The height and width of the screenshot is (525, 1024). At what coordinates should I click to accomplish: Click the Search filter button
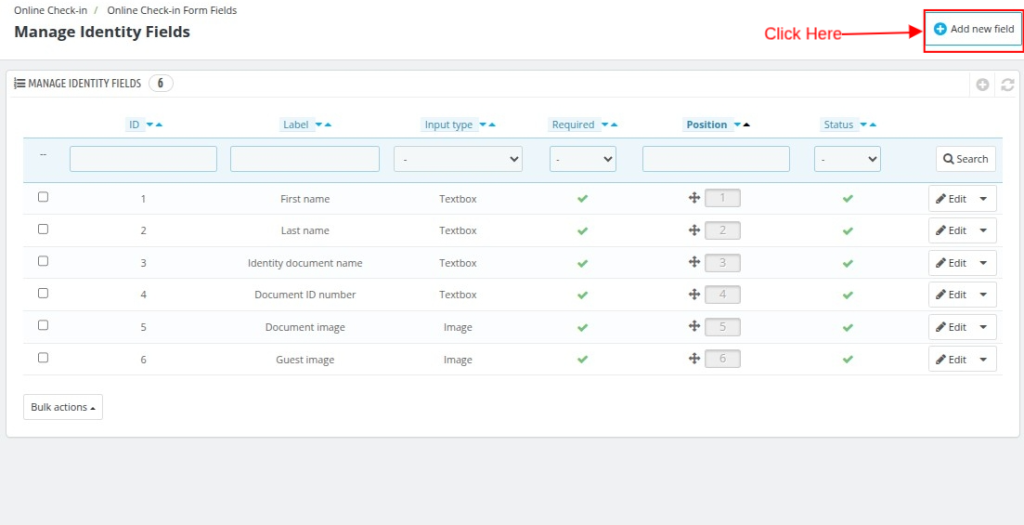(966, 159)
